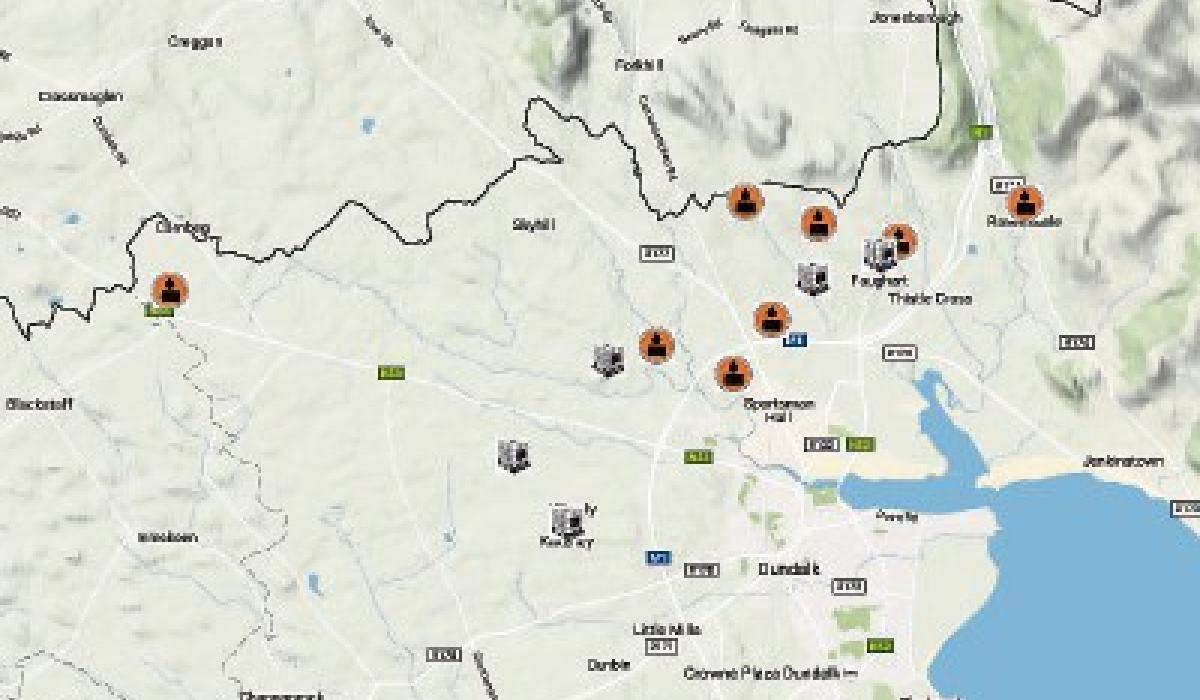Open the isolated grey building marker north-west of Kilcurly
This screenshot has height=700, width=1200.
coord(513,456)
